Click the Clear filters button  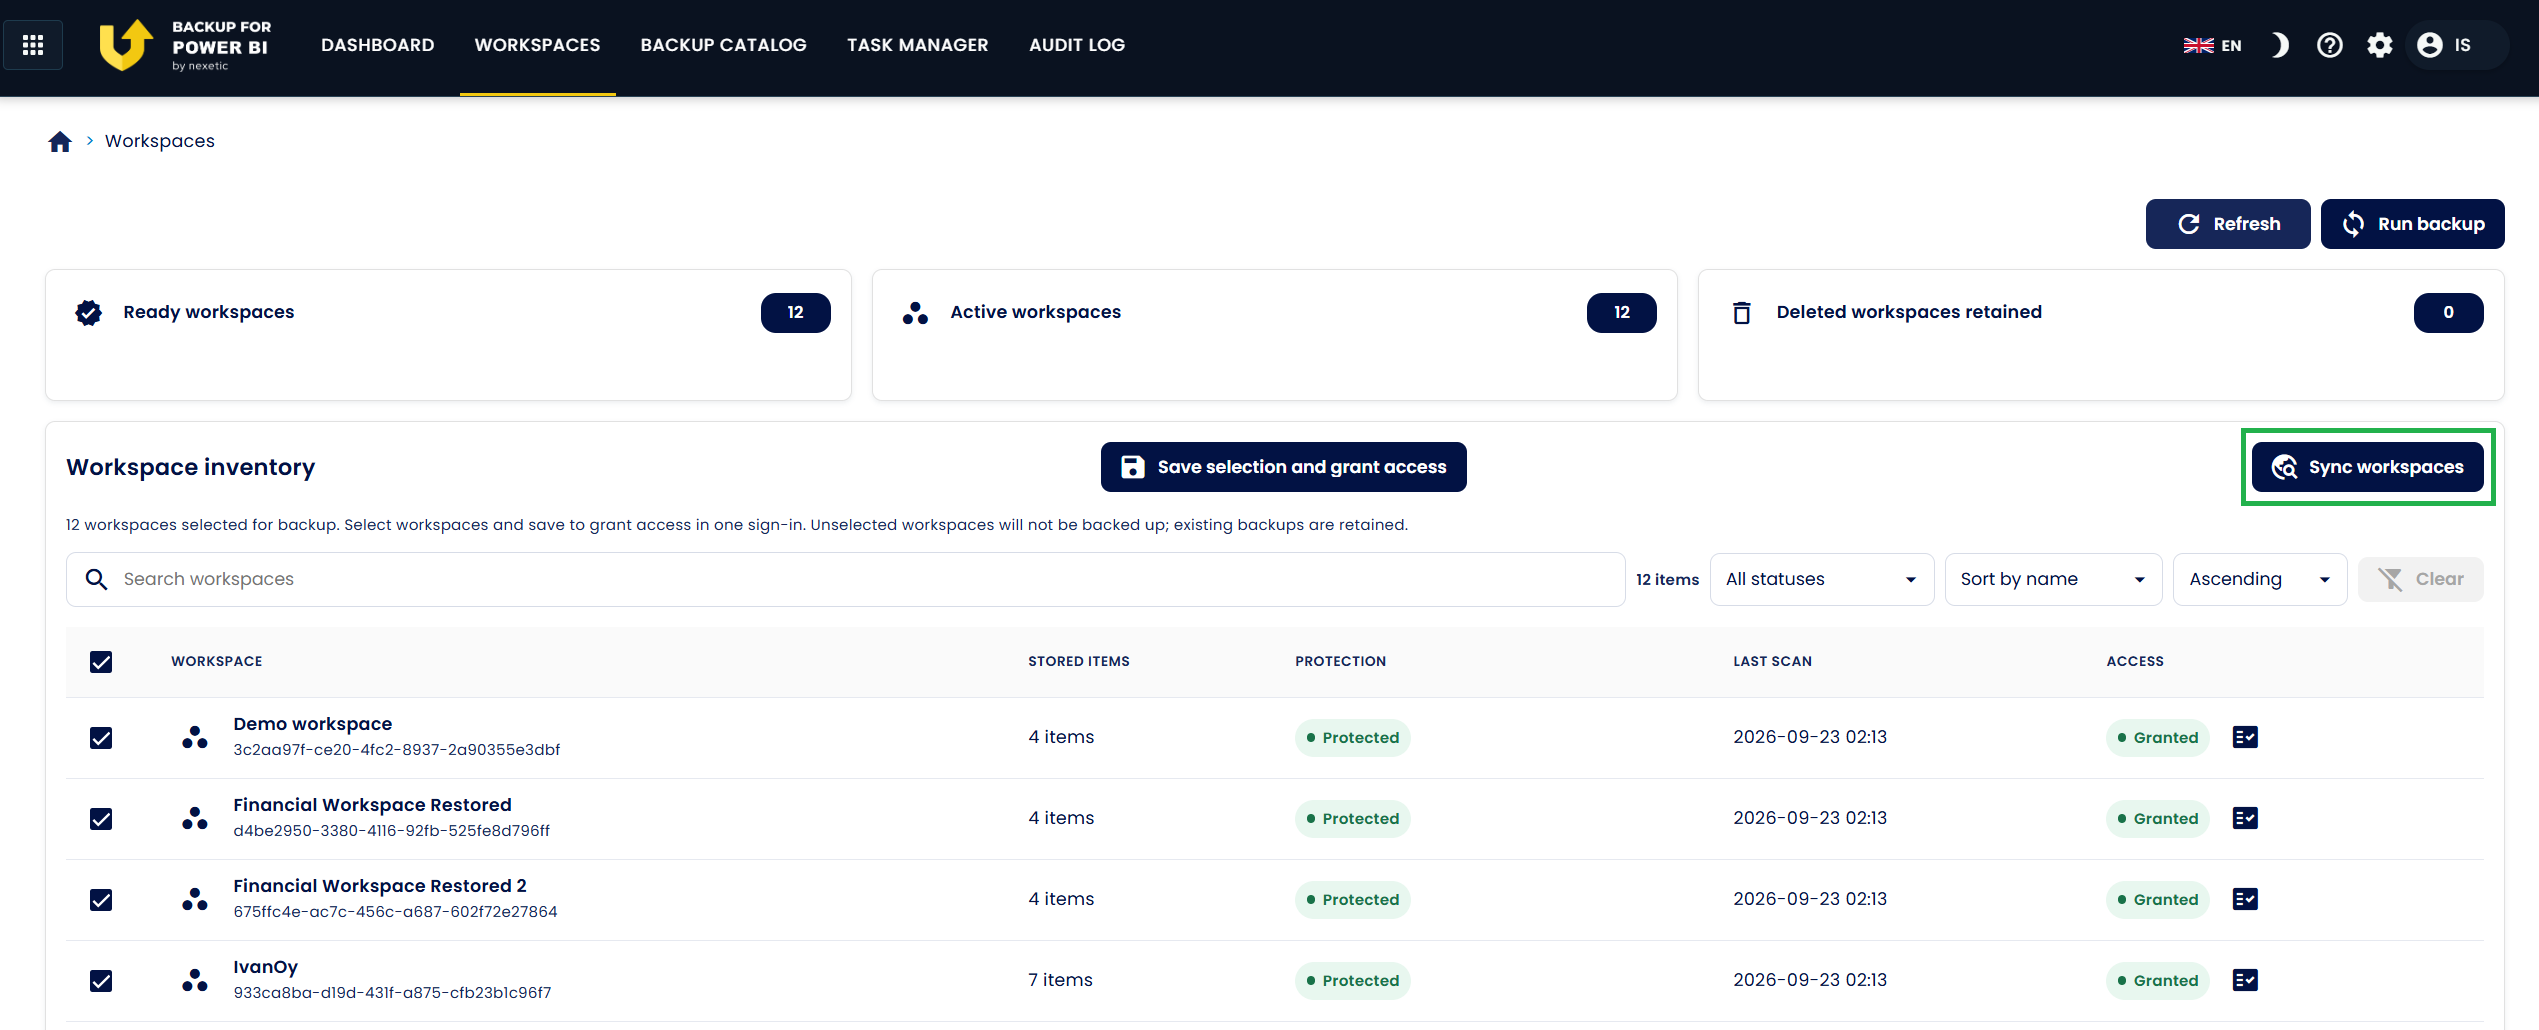point(2420,579)
